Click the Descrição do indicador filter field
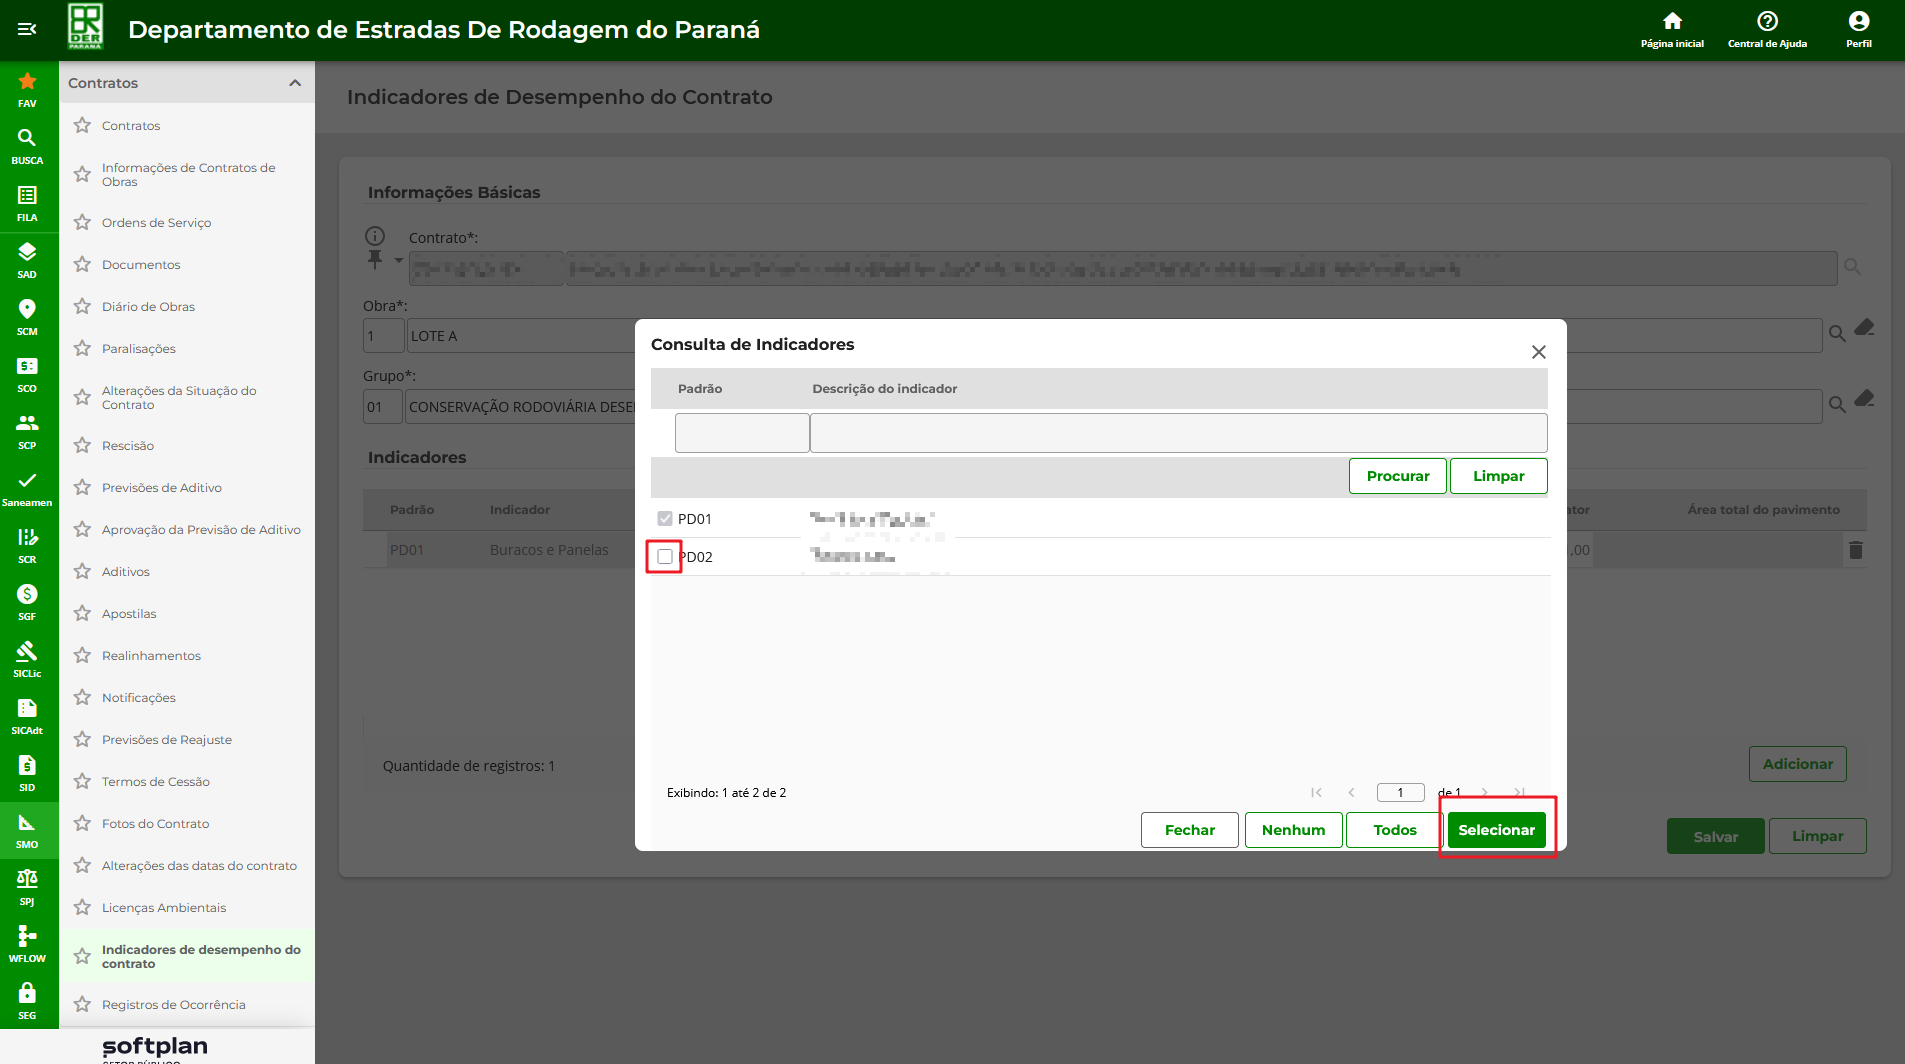 1178,433
